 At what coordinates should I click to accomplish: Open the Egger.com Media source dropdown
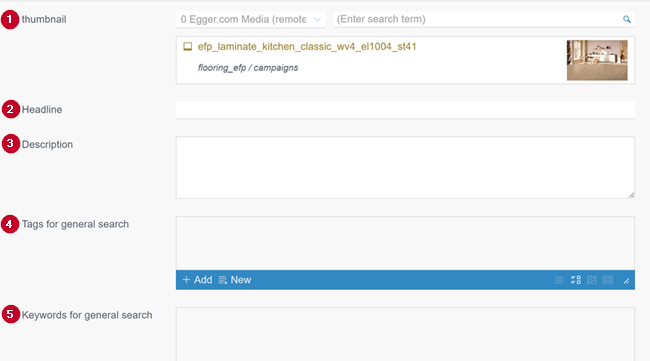tap(250, 19)
